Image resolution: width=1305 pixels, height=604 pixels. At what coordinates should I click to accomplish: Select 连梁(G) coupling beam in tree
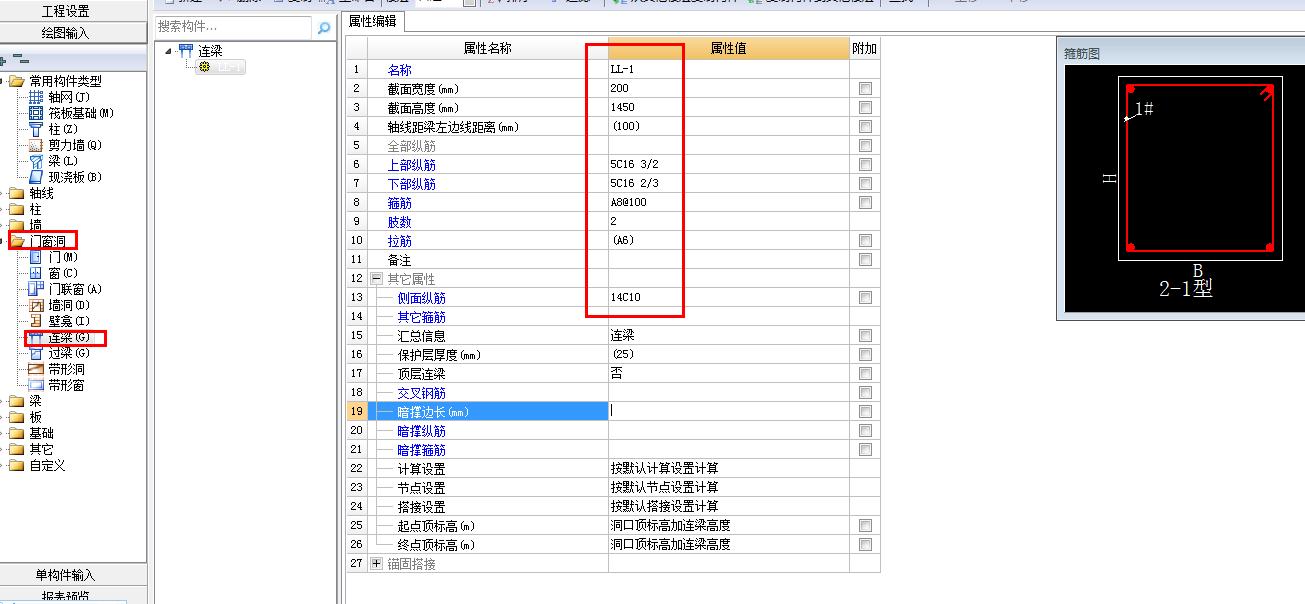60,338
